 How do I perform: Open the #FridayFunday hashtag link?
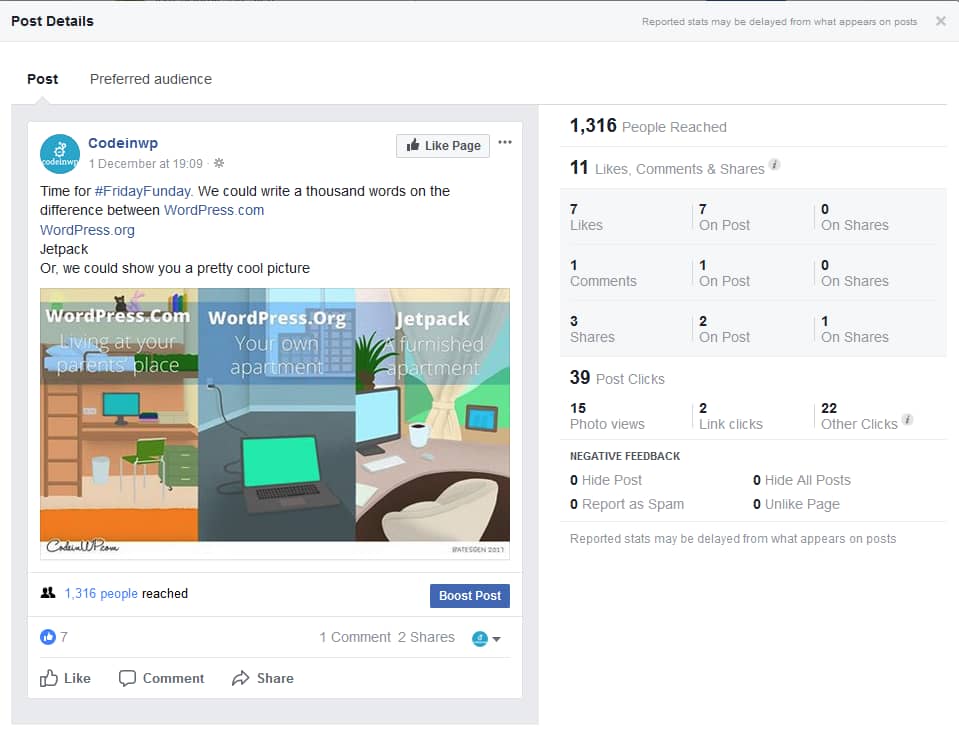pyautogui.click(x=144, y=191)
